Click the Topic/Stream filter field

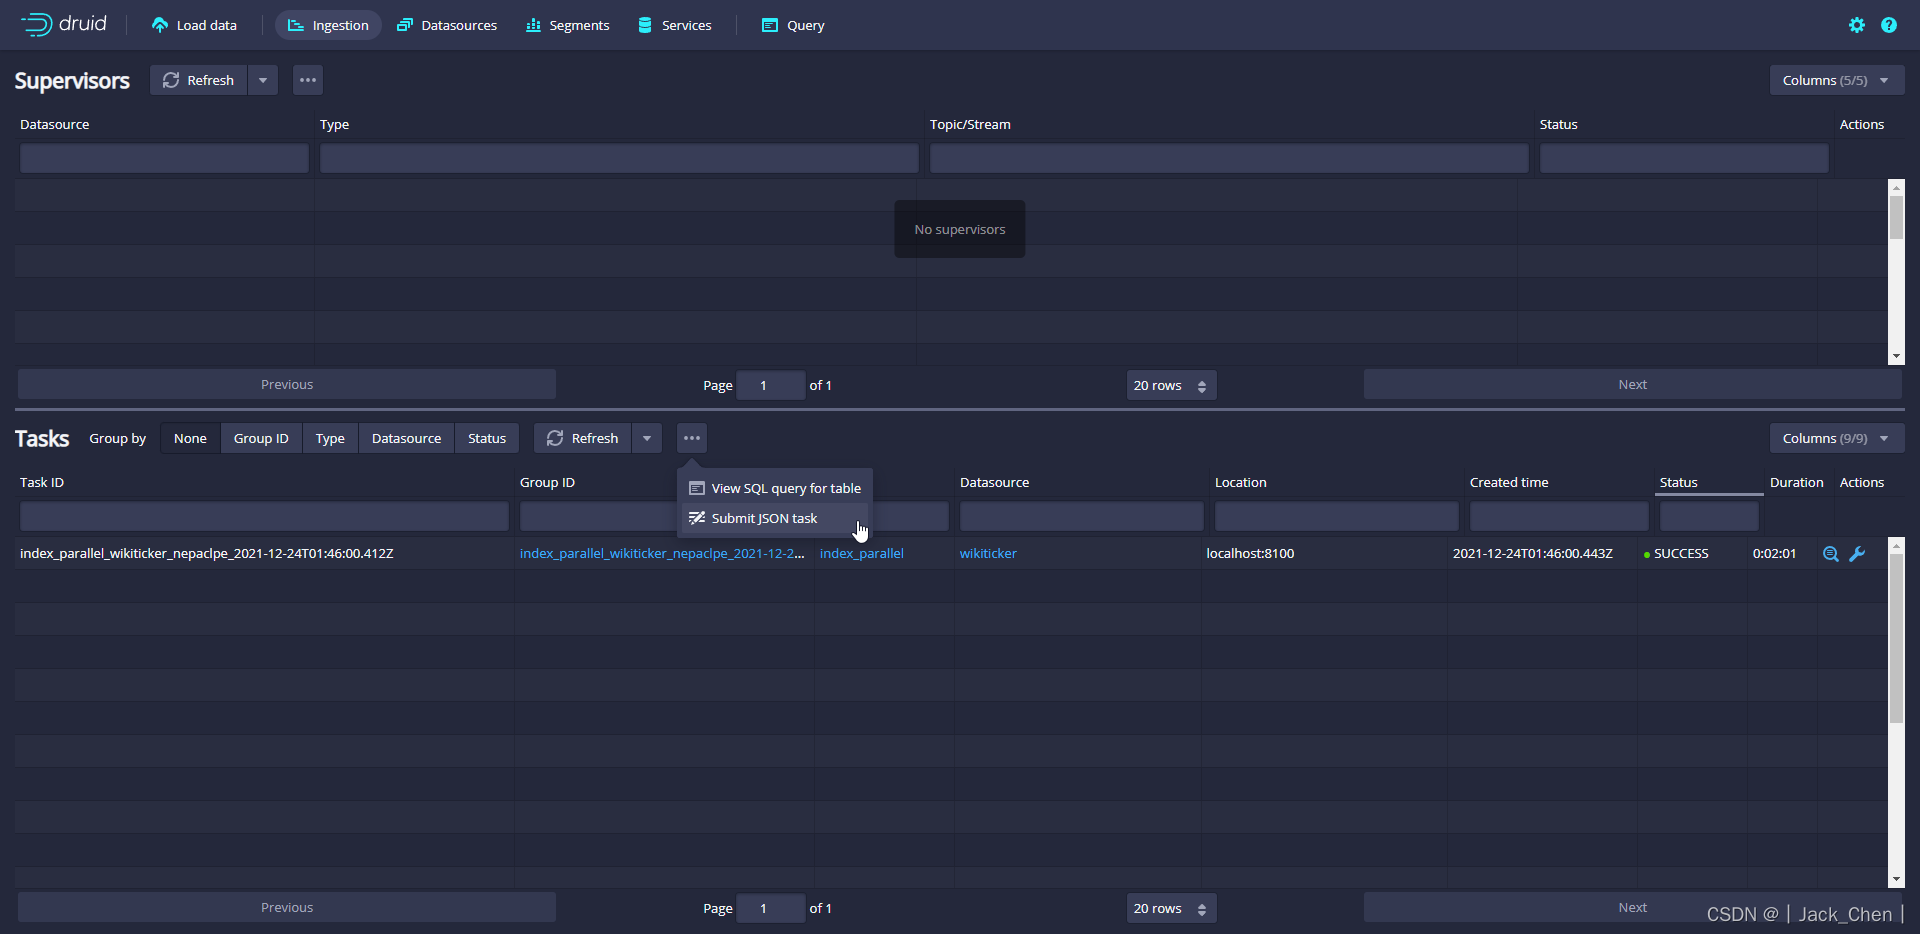pyautogui.click(x=1229, y=158)
